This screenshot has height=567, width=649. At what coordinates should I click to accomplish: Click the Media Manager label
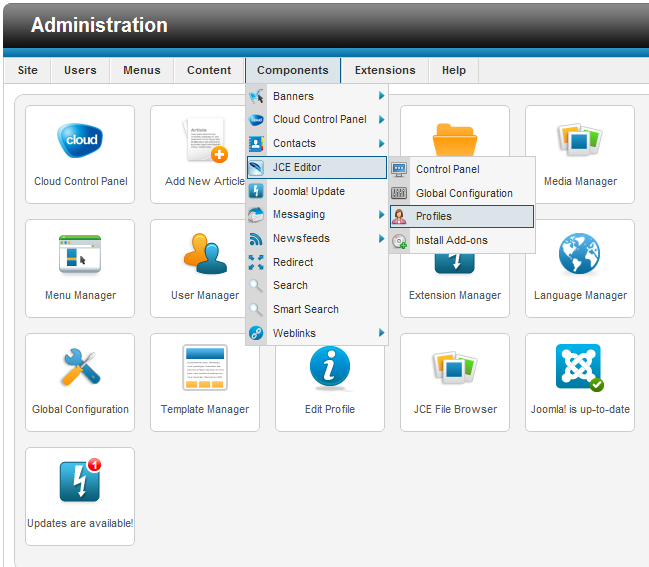[580, 181]
